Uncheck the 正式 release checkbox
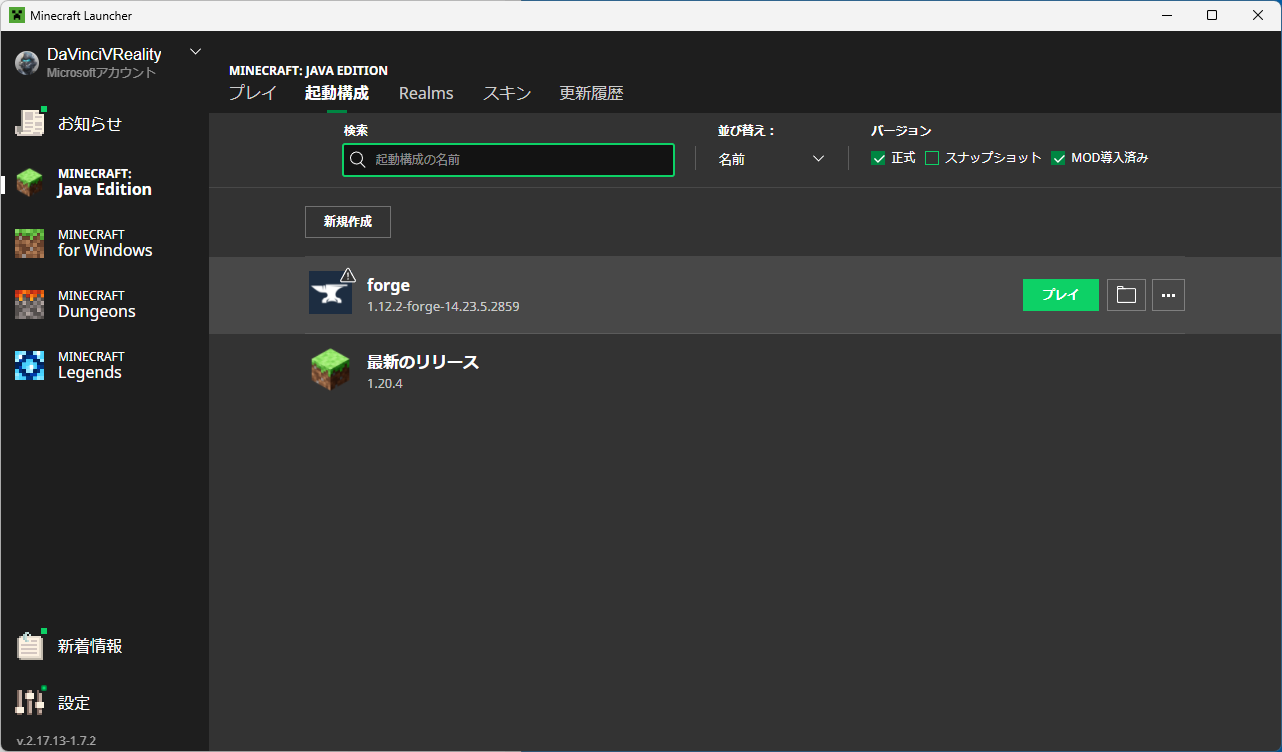Image resolution: width=1282 pixels, height=752 pixels. point(879,158)
